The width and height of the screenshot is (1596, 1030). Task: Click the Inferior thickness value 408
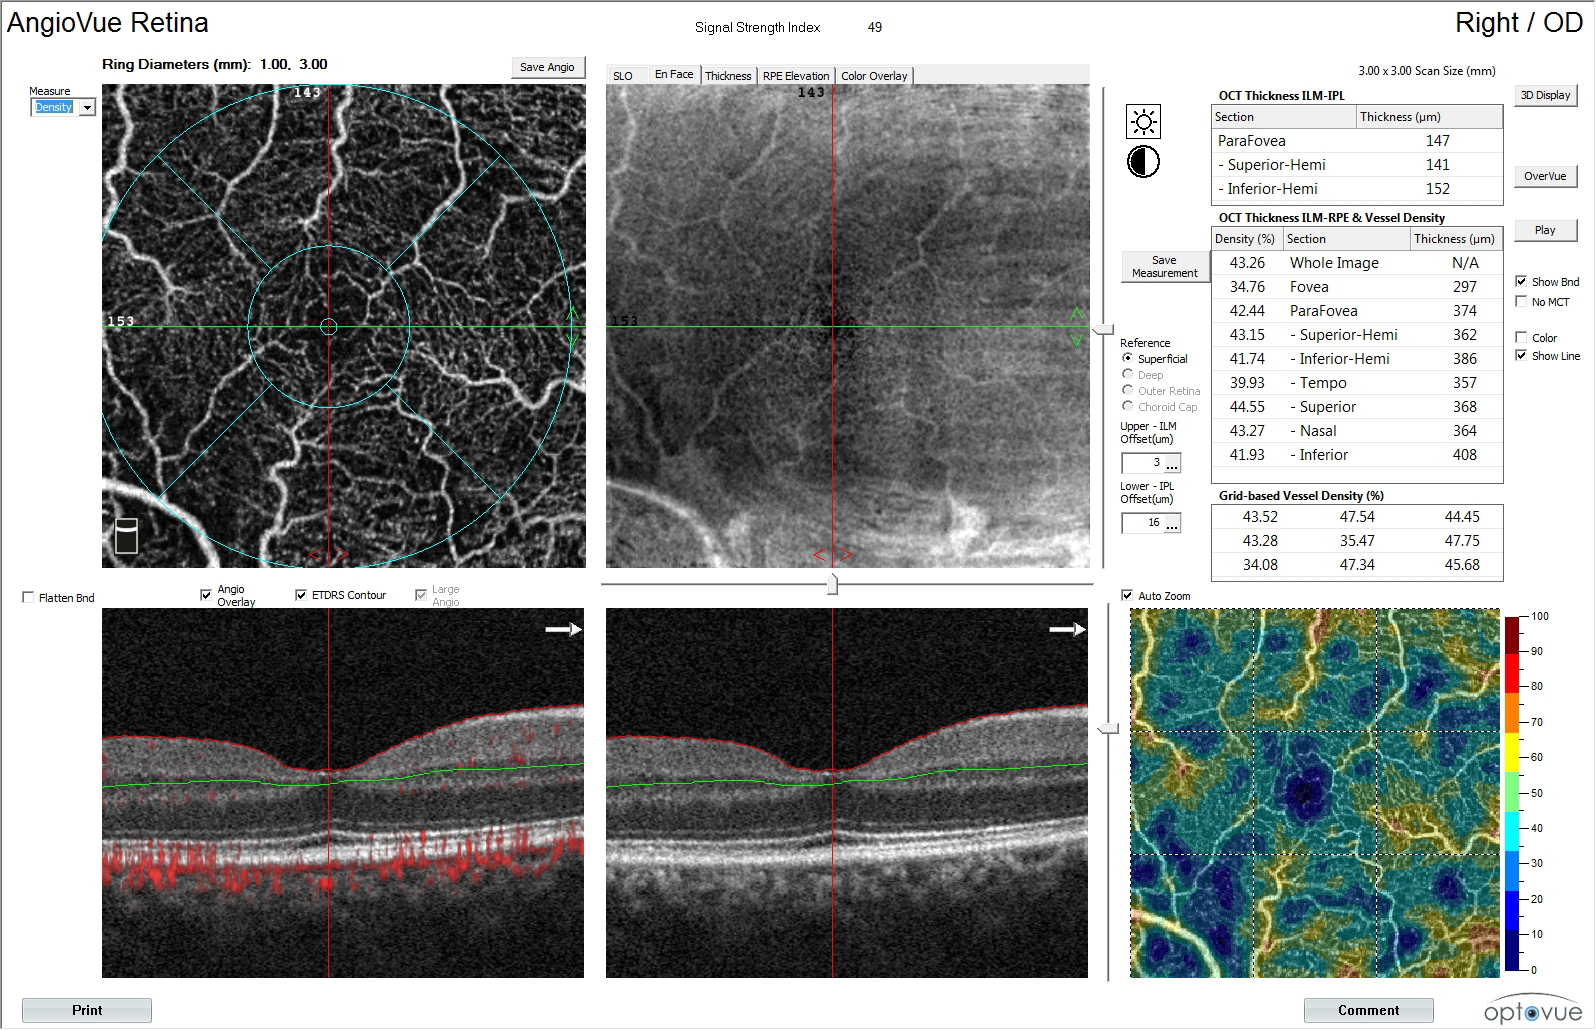[x=1464, y=455]
